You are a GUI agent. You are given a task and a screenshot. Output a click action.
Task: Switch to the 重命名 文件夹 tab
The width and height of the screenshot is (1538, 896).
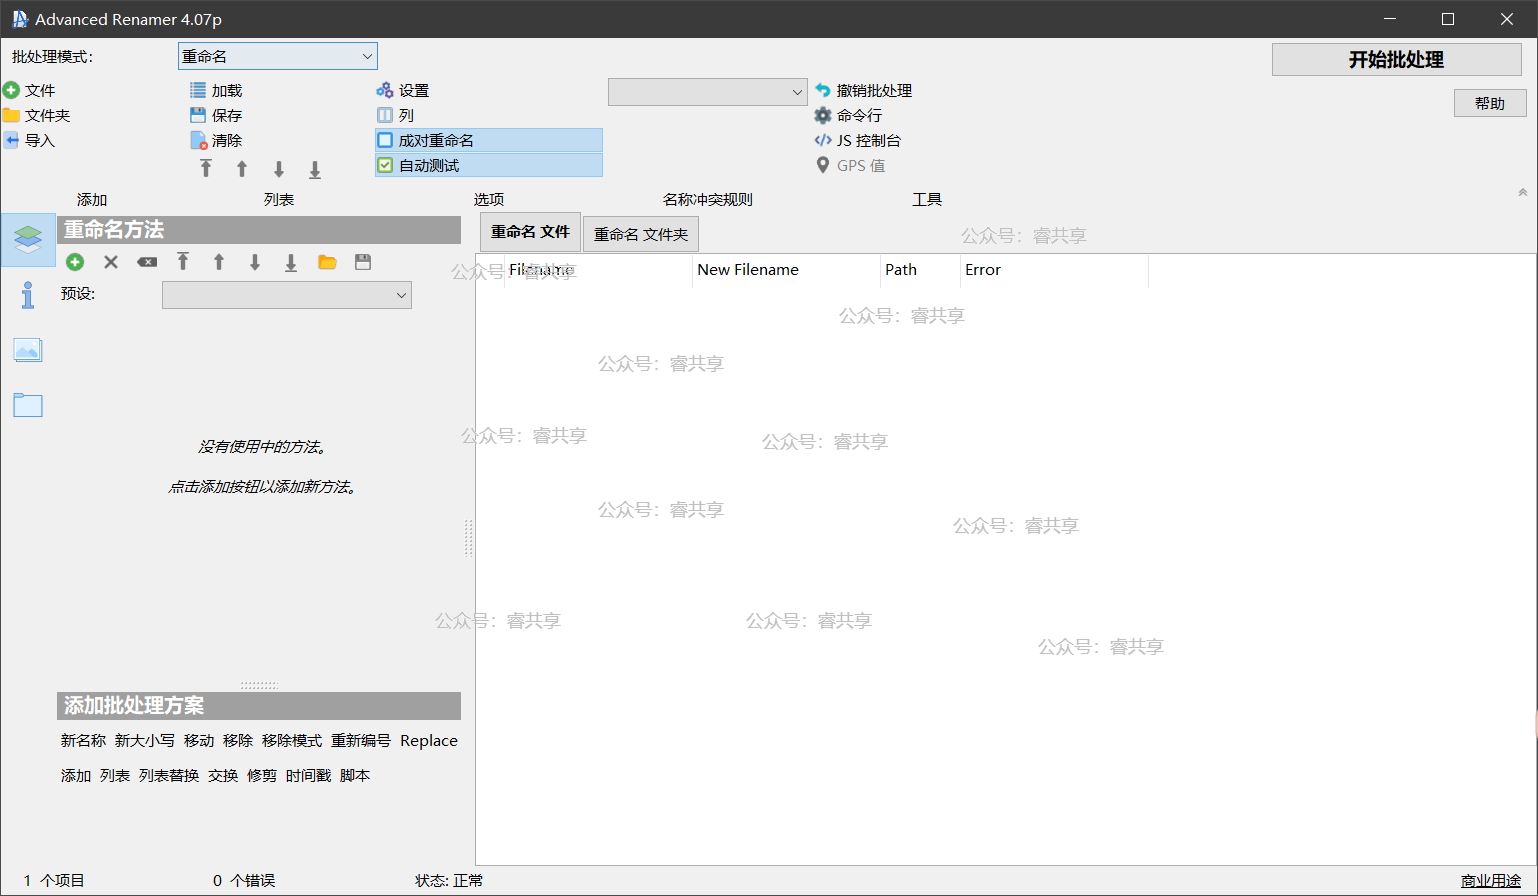click(641, 234)
